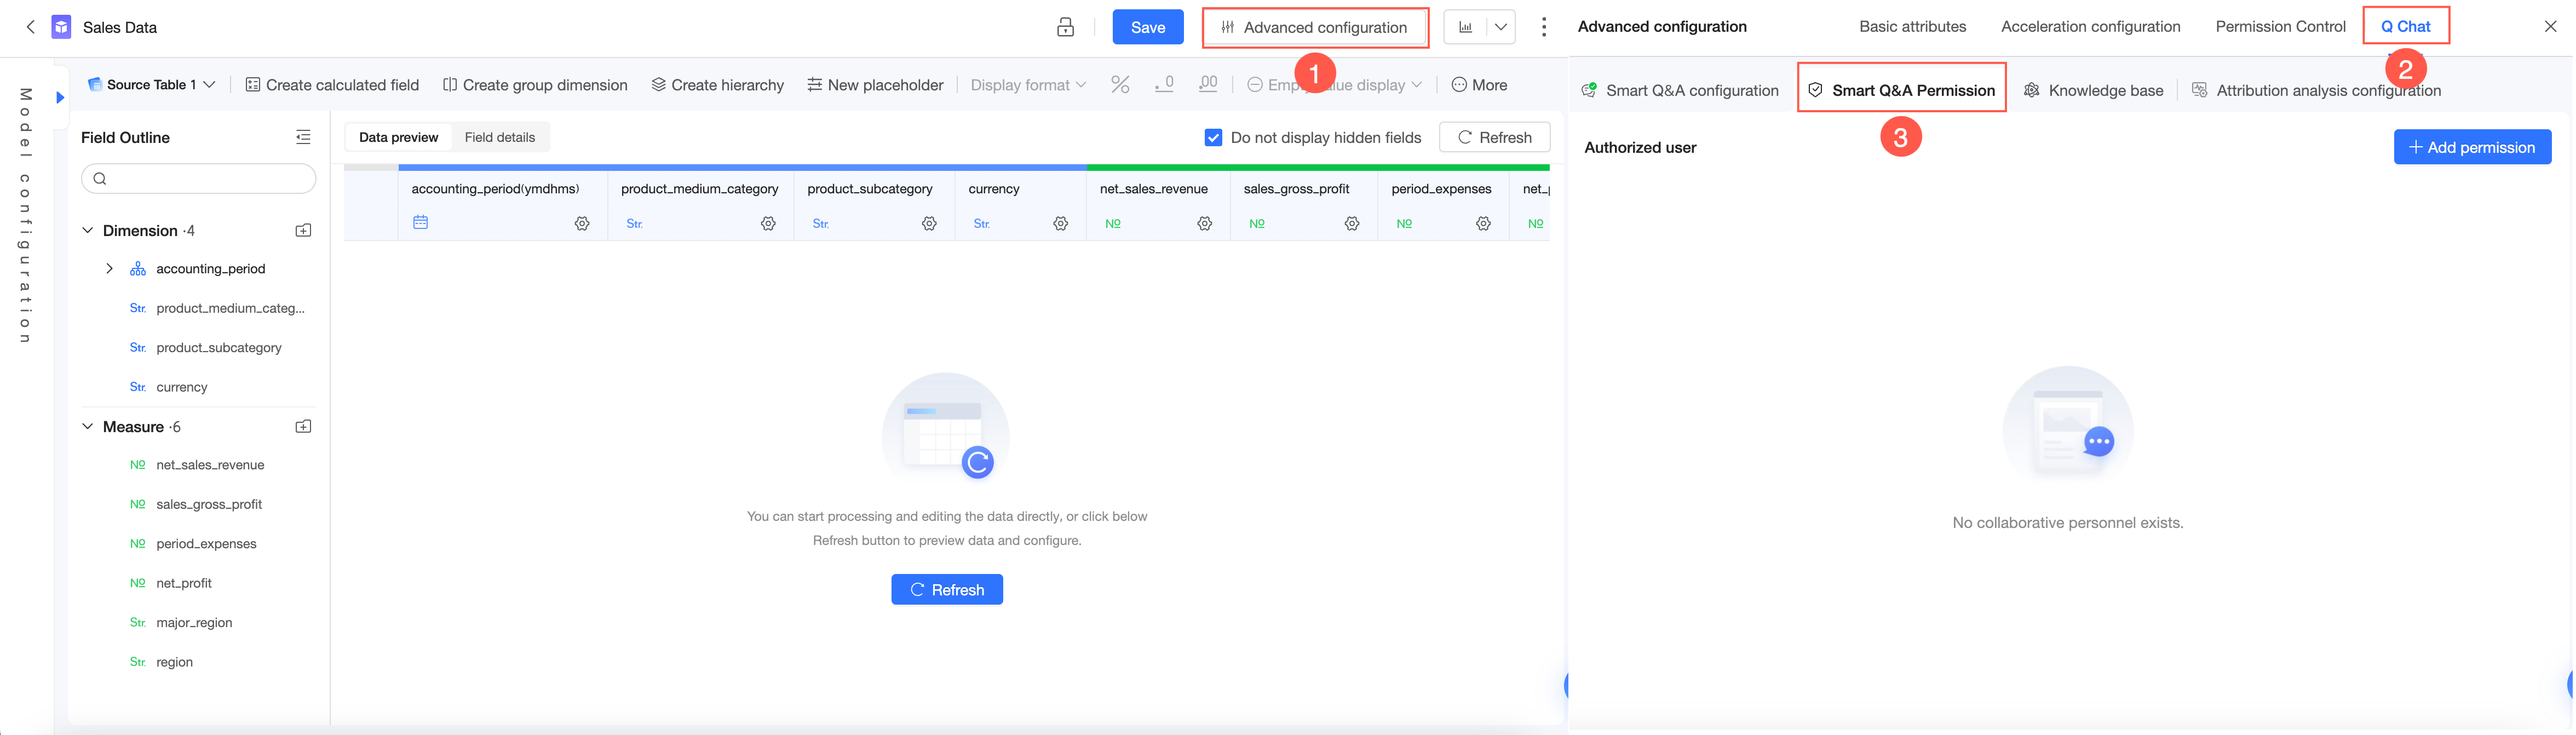Click the percentage format icon

(1120, 85)
